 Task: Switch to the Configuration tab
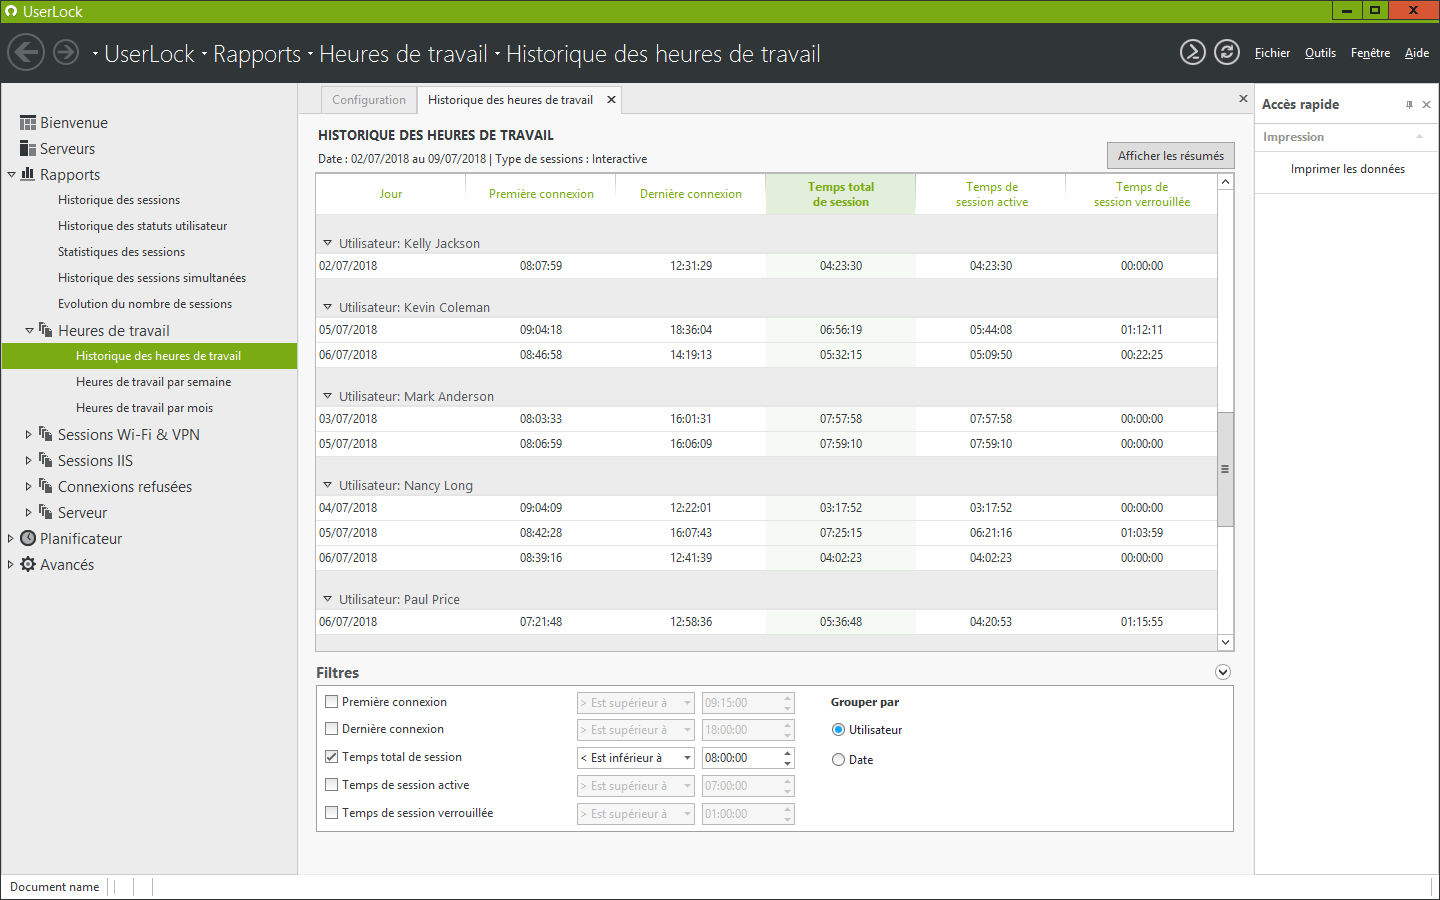[x=369, y=100]
